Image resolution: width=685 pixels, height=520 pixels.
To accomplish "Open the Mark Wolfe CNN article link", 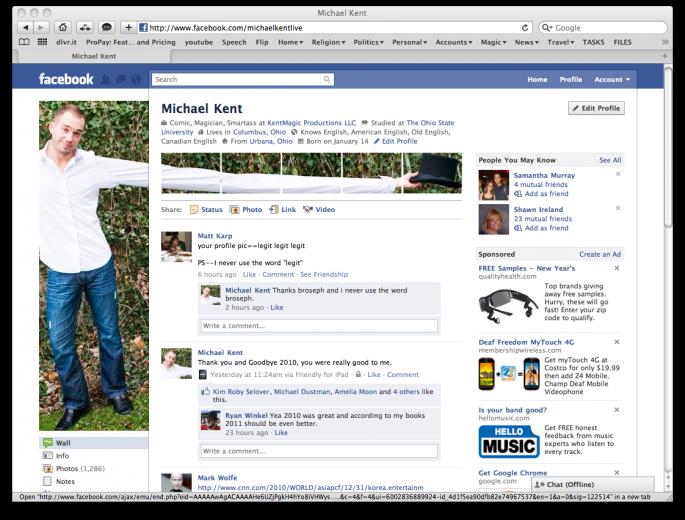I will [310, 487].
